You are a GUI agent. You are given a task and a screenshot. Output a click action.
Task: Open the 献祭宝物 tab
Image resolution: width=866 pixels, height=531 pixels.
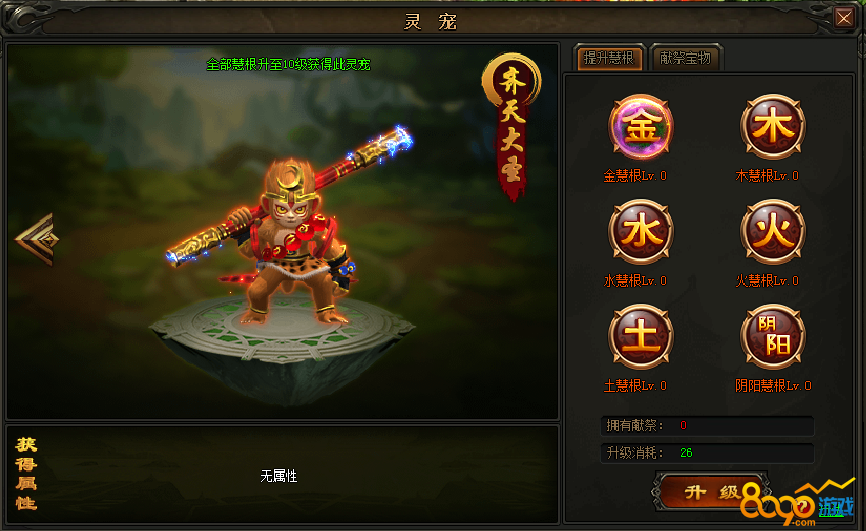click(x=685, y=57)
